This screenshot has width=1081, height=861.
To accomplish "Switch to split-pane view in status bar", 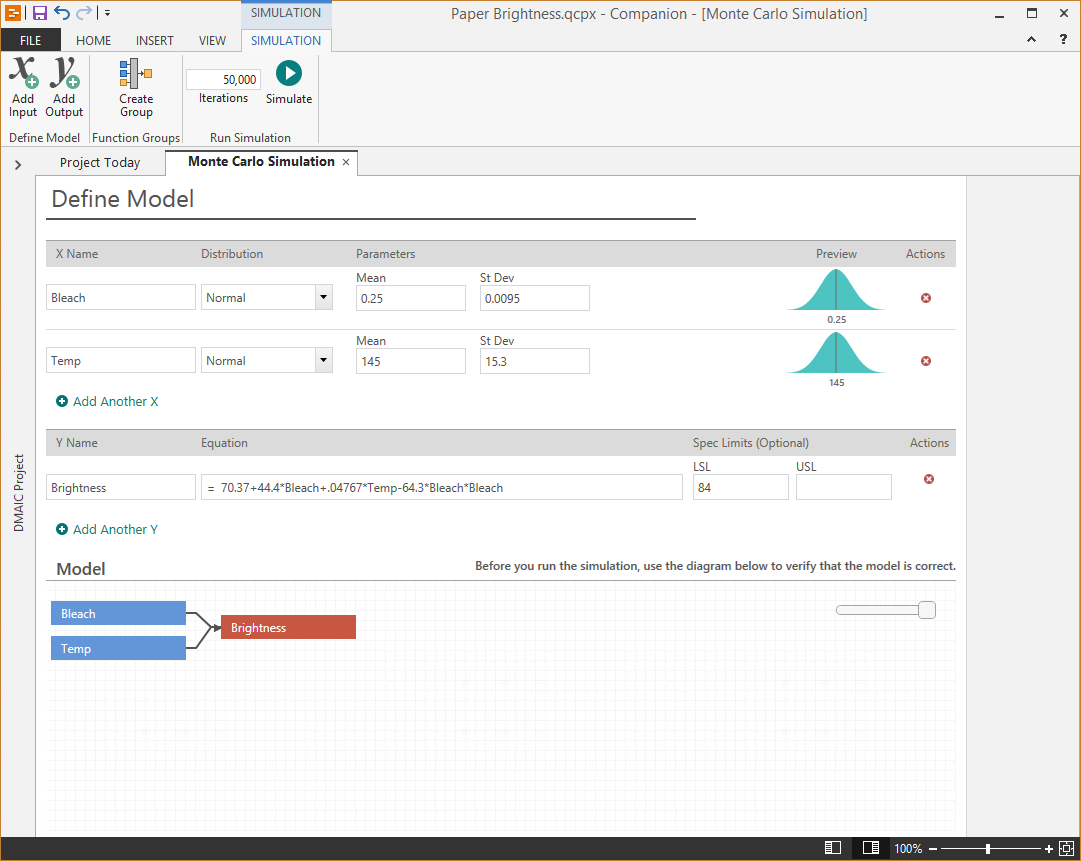I will tap(871, 848).
